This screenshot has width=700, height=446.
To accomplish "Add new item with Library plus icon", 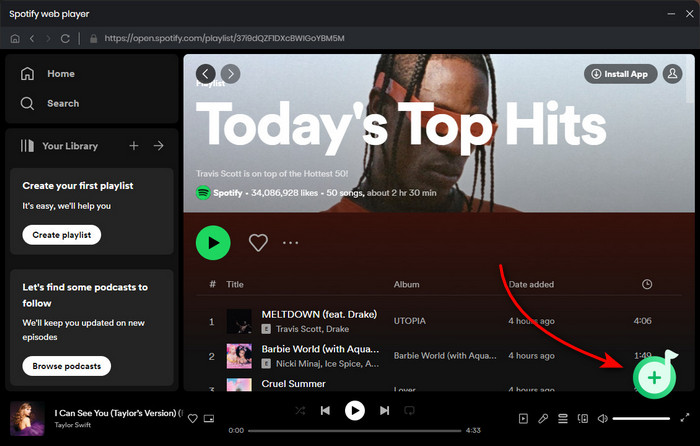I will pyautogui.click(x=133, y=146).
